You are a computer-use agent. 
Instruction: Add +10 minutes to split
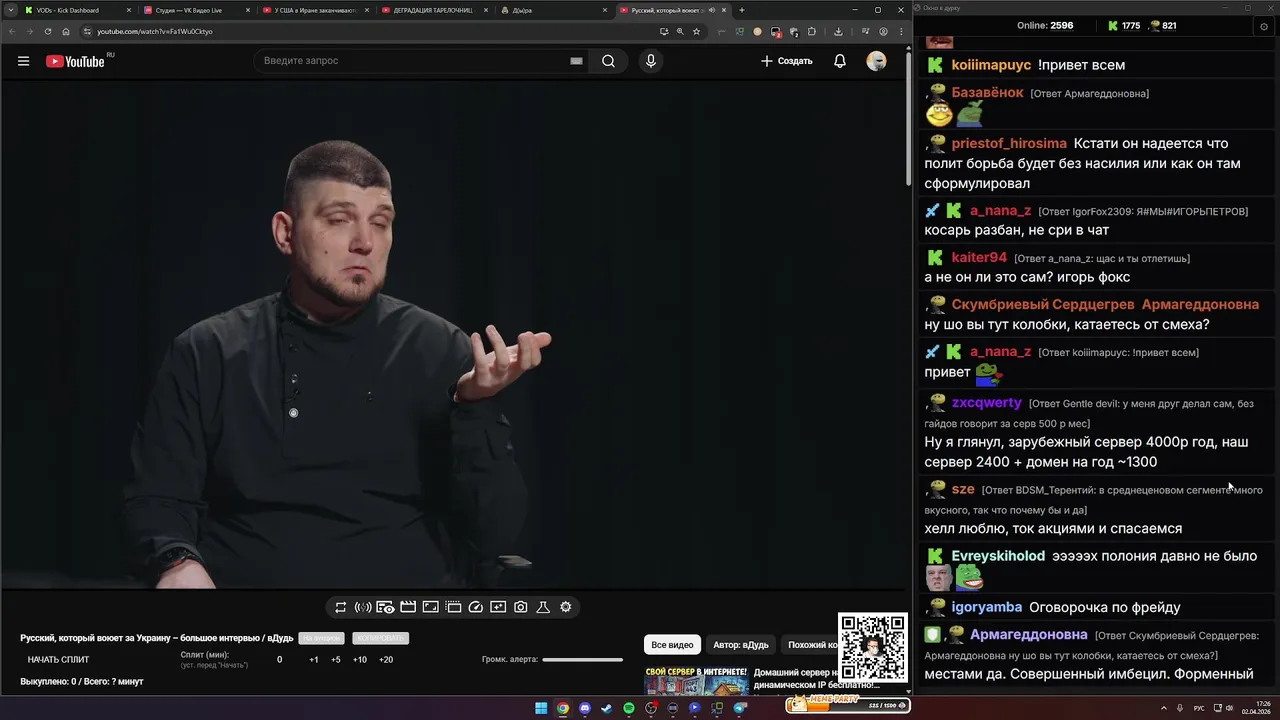(x=360, y=660)
